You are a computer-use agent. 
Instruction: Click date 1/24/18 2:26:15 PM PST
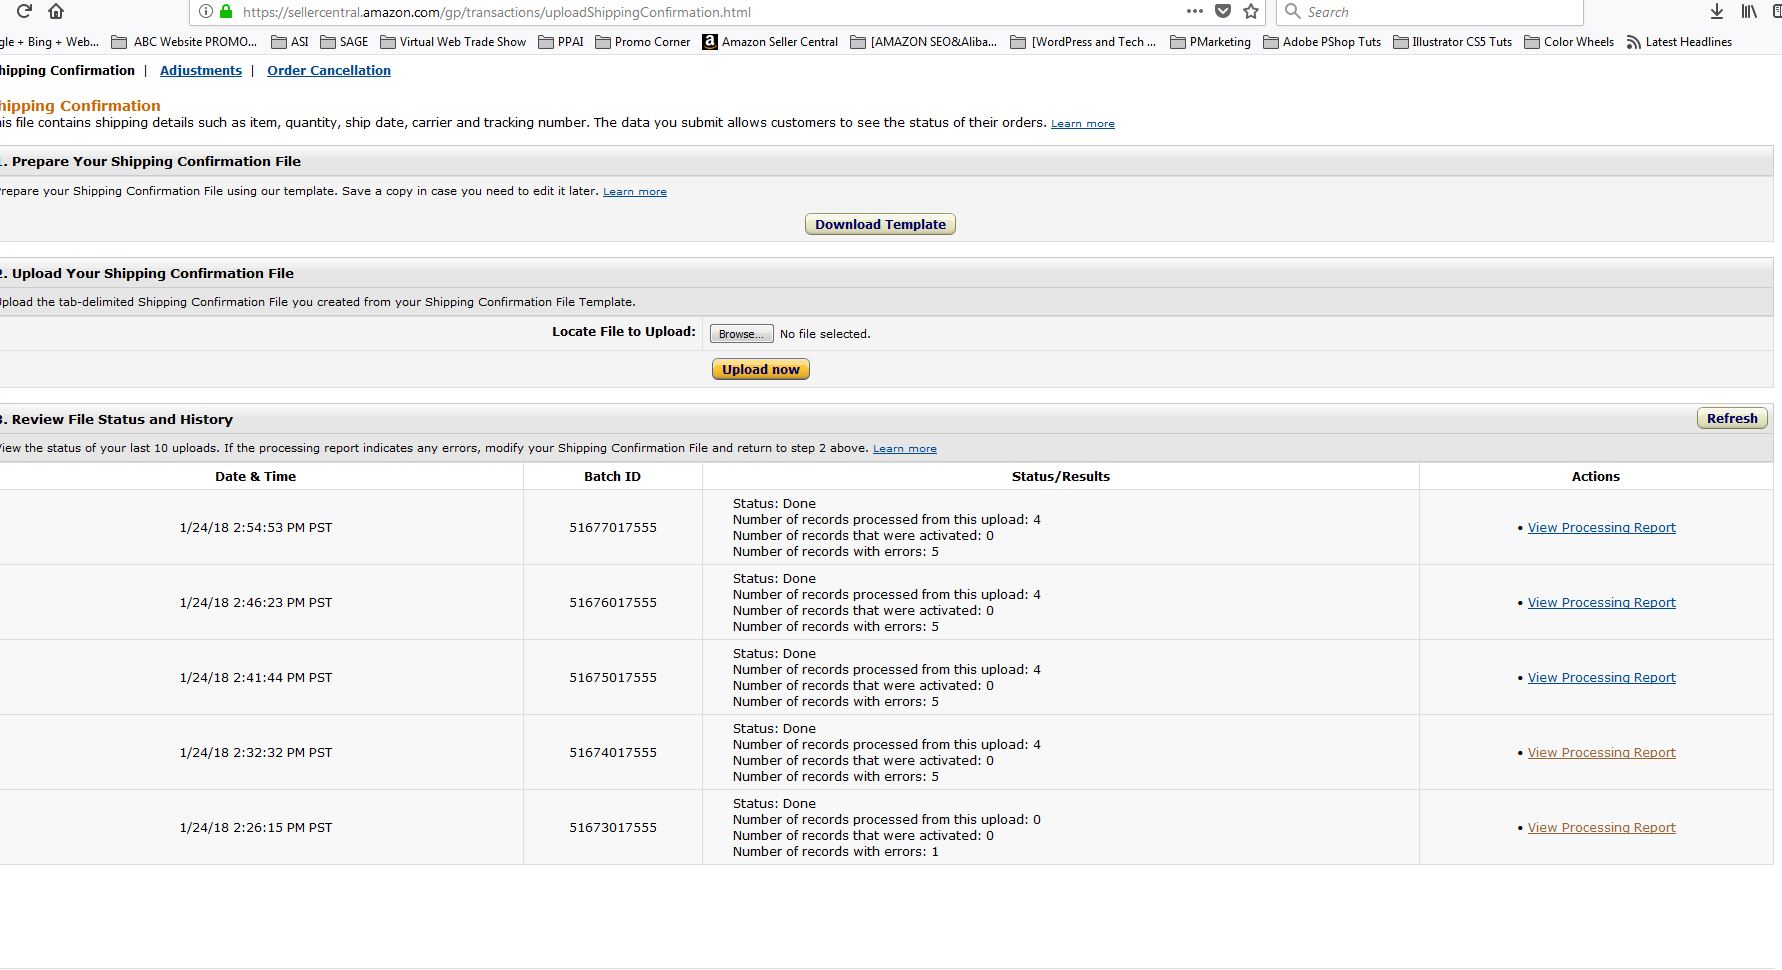point(256,827)
